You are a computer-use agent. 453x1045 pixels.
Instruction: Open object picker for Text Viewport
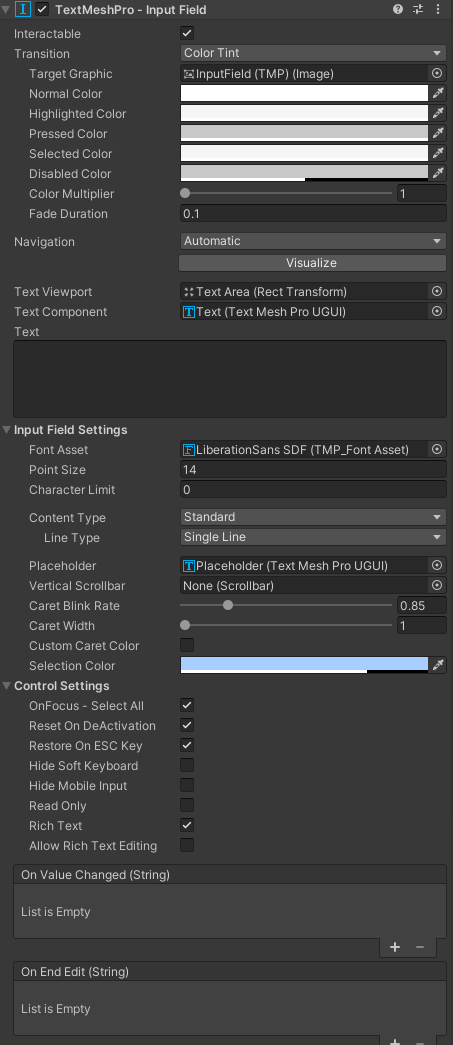437,292
